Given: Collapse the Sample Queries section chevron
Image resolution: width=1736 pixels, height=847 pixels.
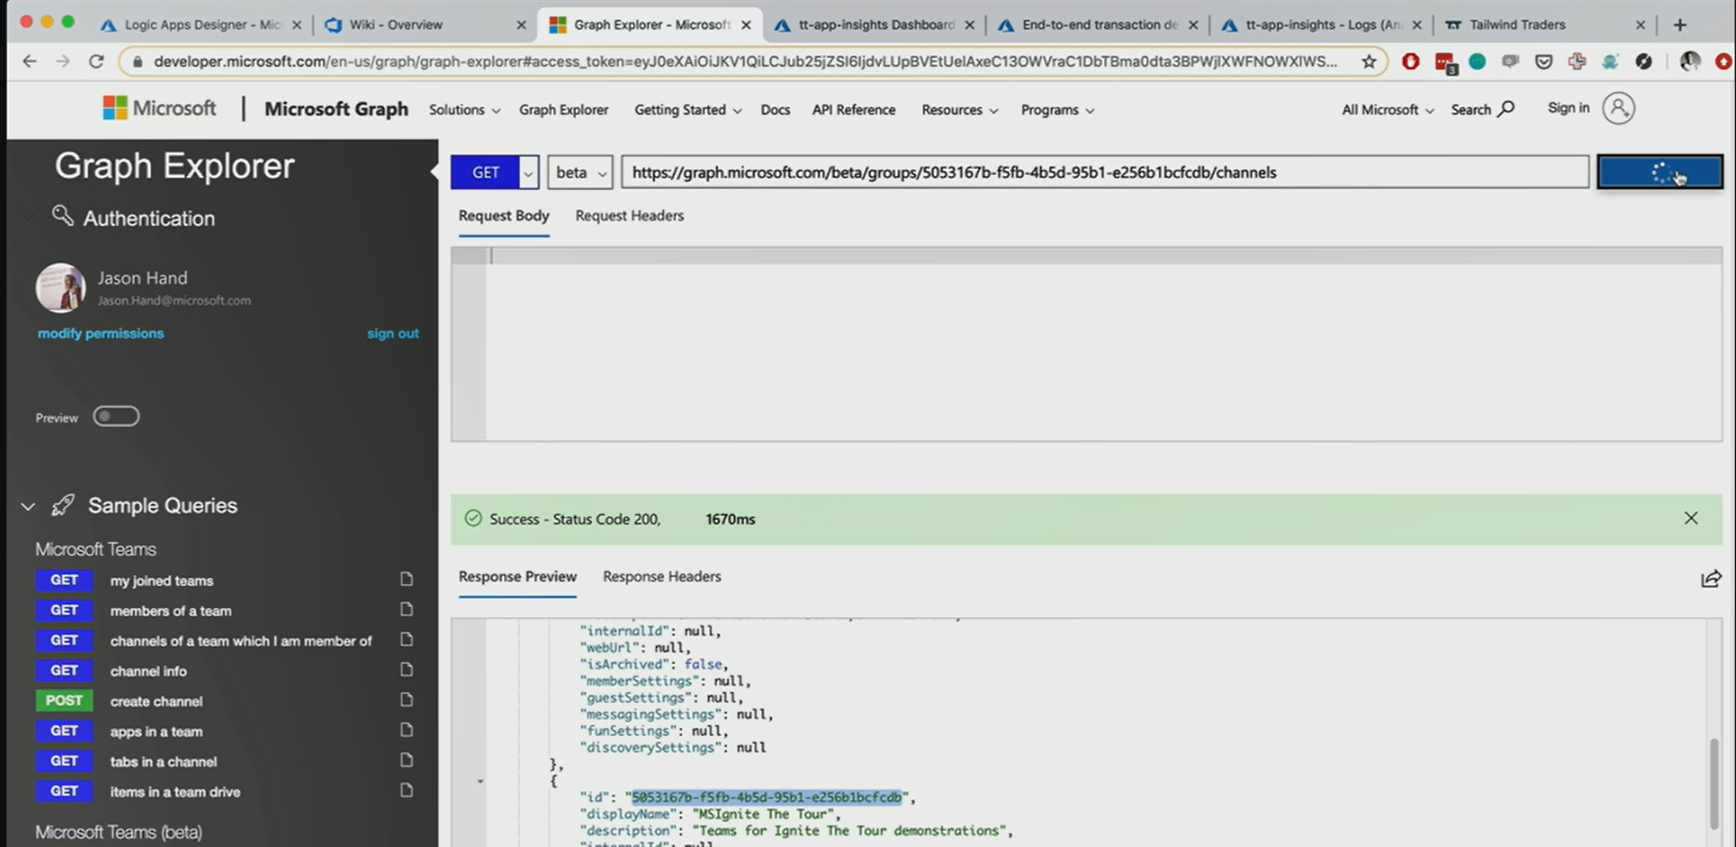Looking at the screenshot, I should [x=28, y=506].
